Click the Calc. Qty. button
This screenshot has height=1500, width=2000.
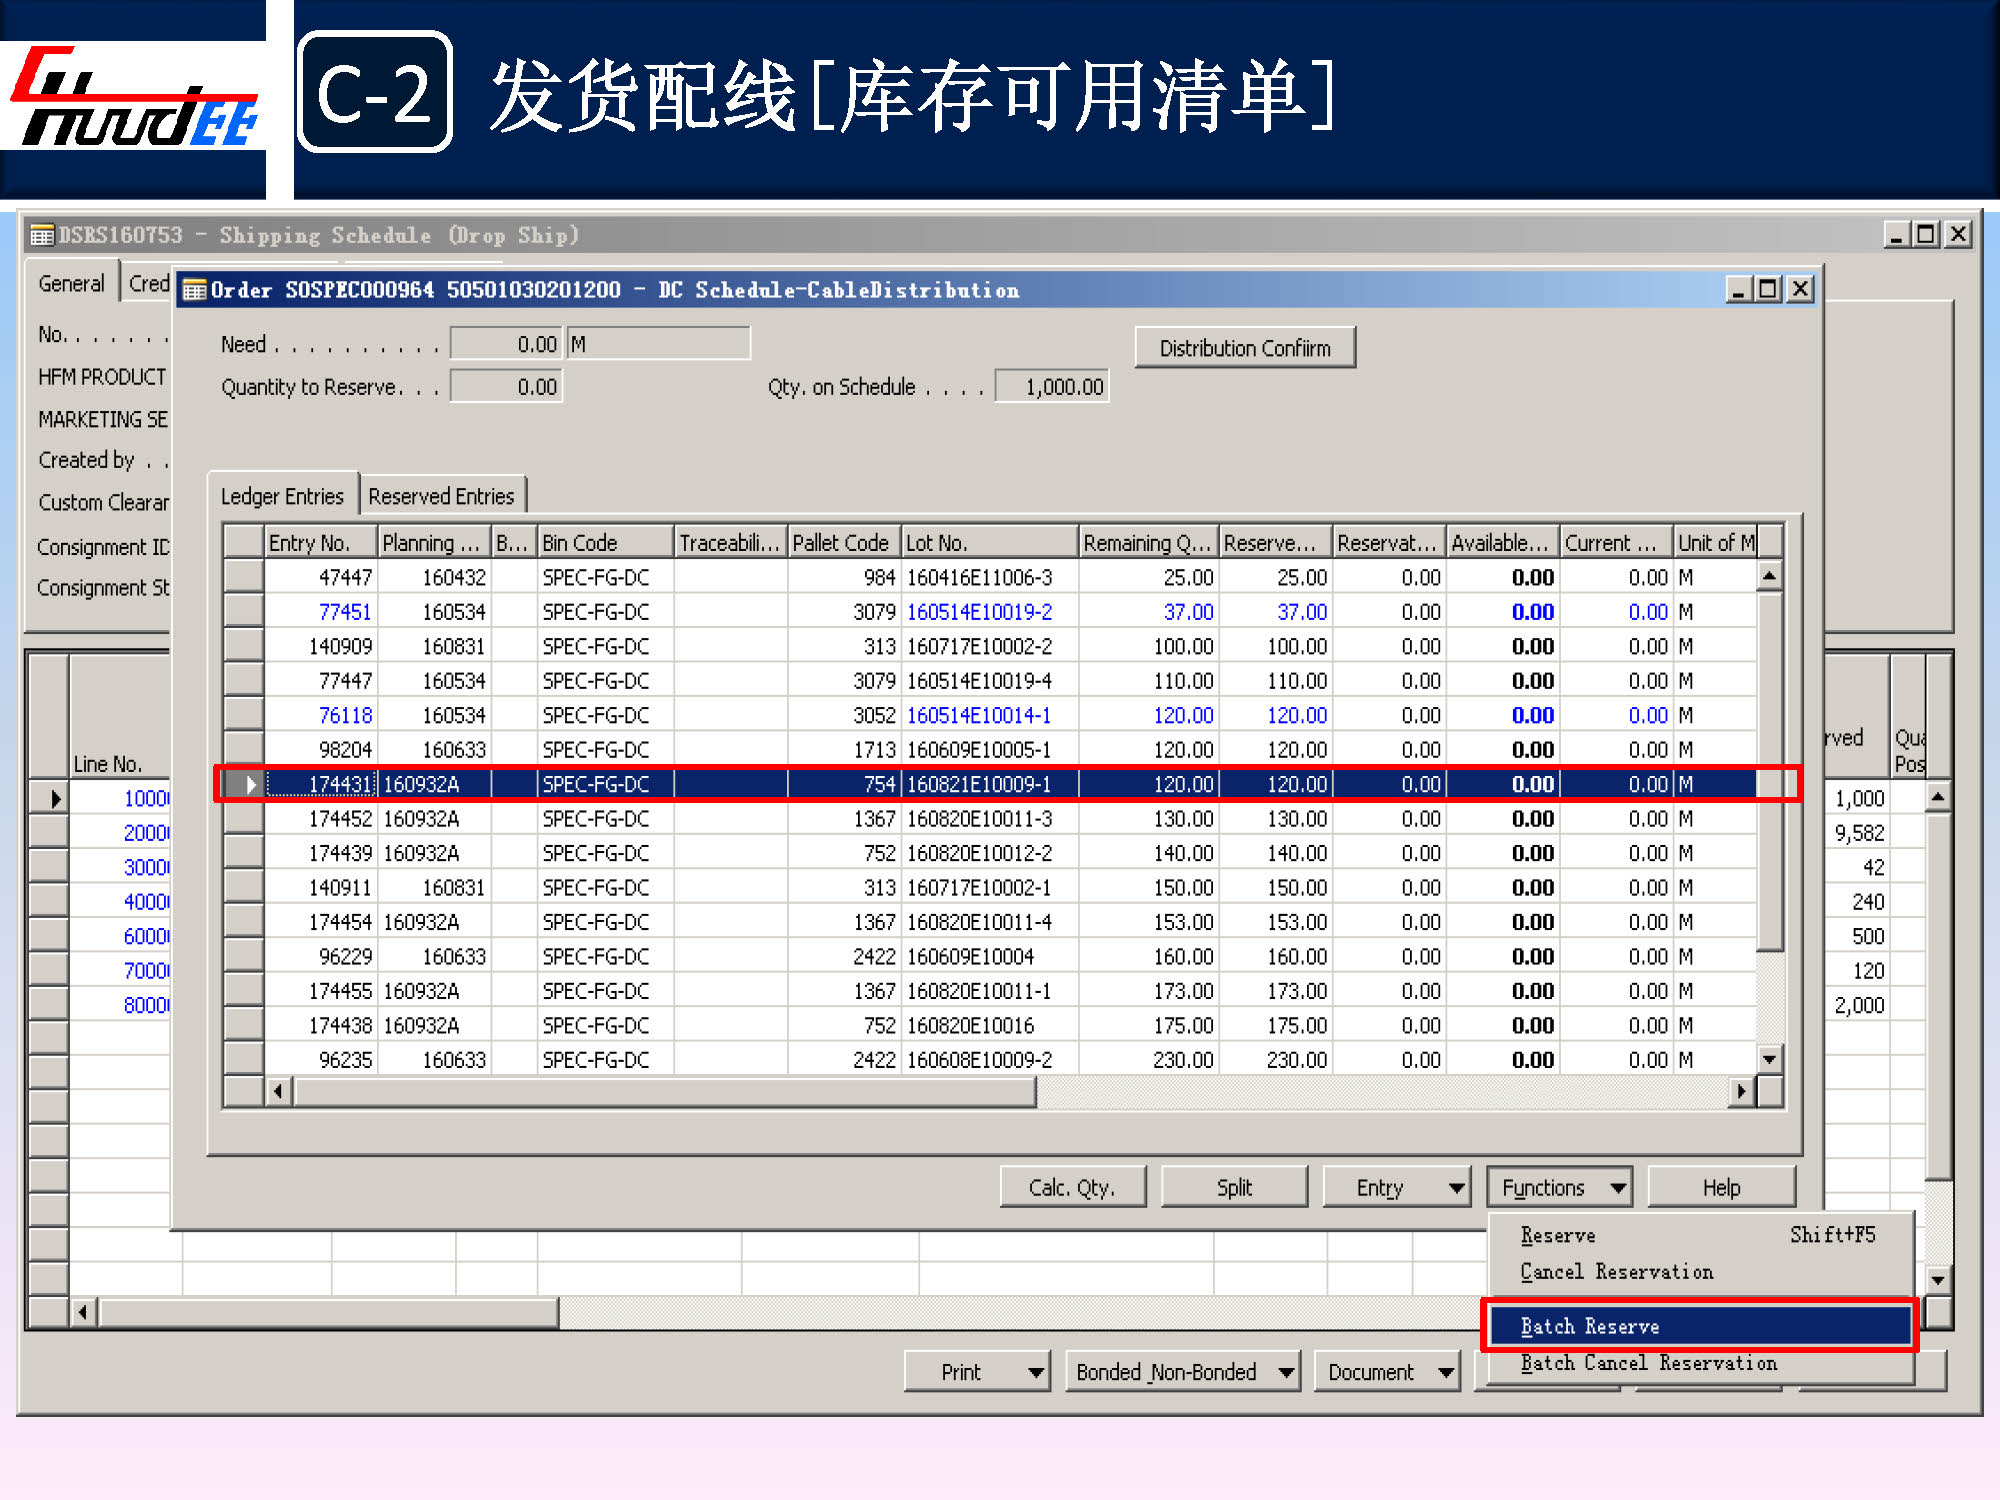1072,1188
